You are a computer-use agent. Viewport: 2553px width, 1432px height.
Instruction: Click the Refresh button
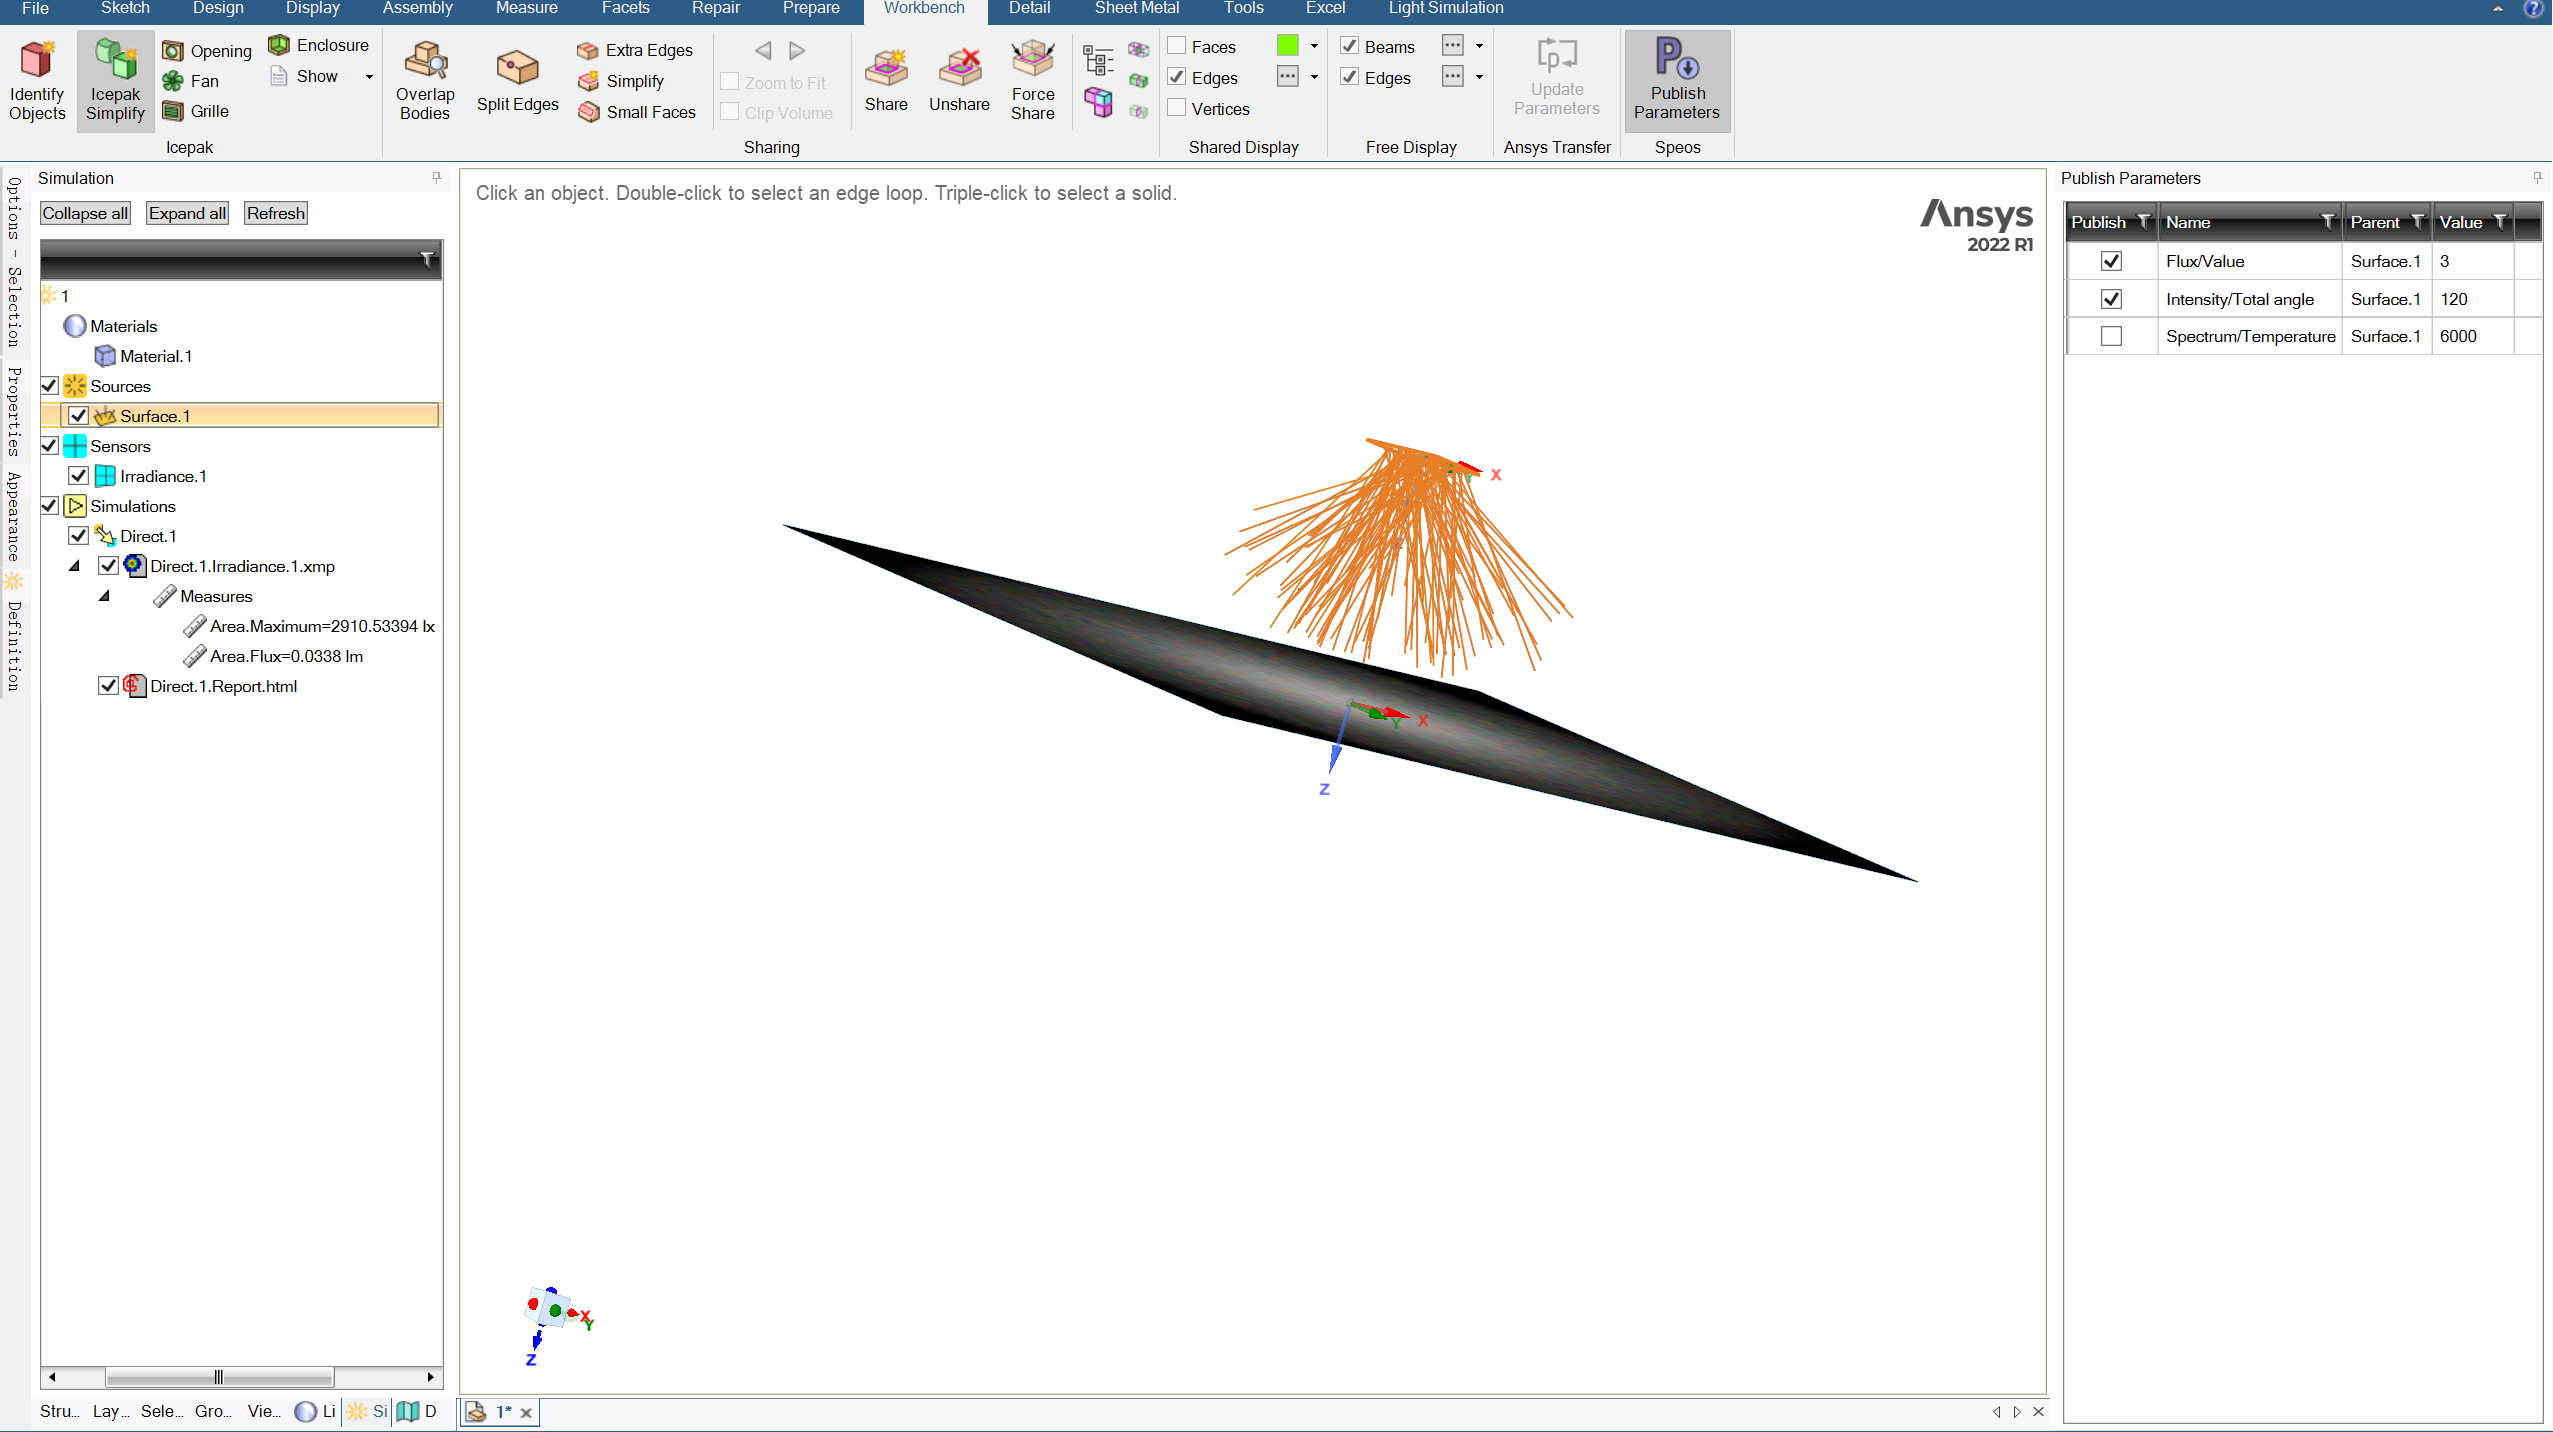(x=275, y=213)
